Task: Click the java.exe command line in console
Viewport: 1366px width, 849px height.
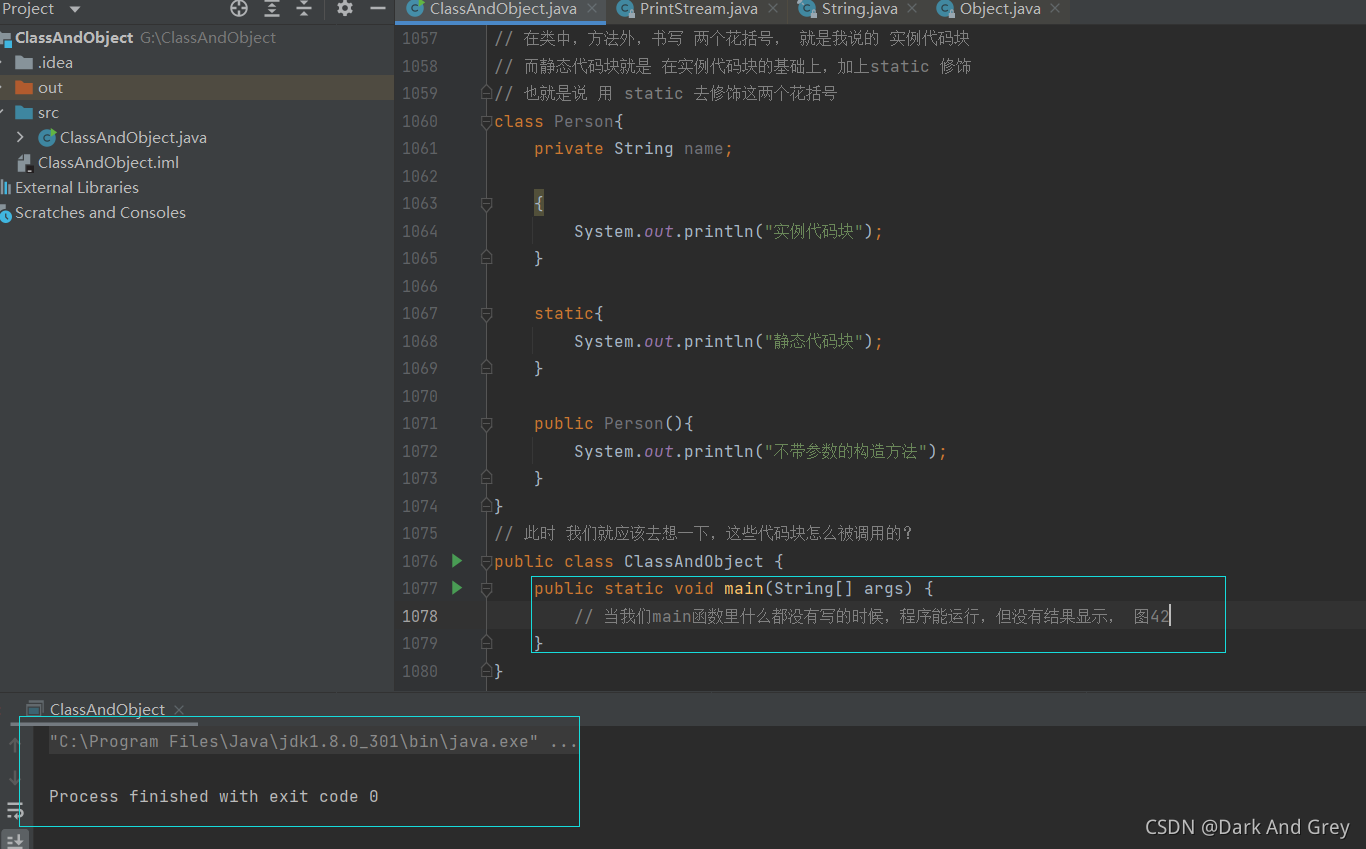Action: click(x=313, y=742)
